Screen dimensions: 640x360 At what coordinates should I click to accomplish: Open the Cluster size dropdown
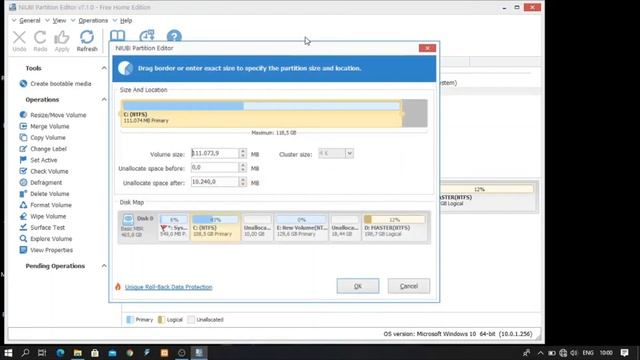click(349, 153)
